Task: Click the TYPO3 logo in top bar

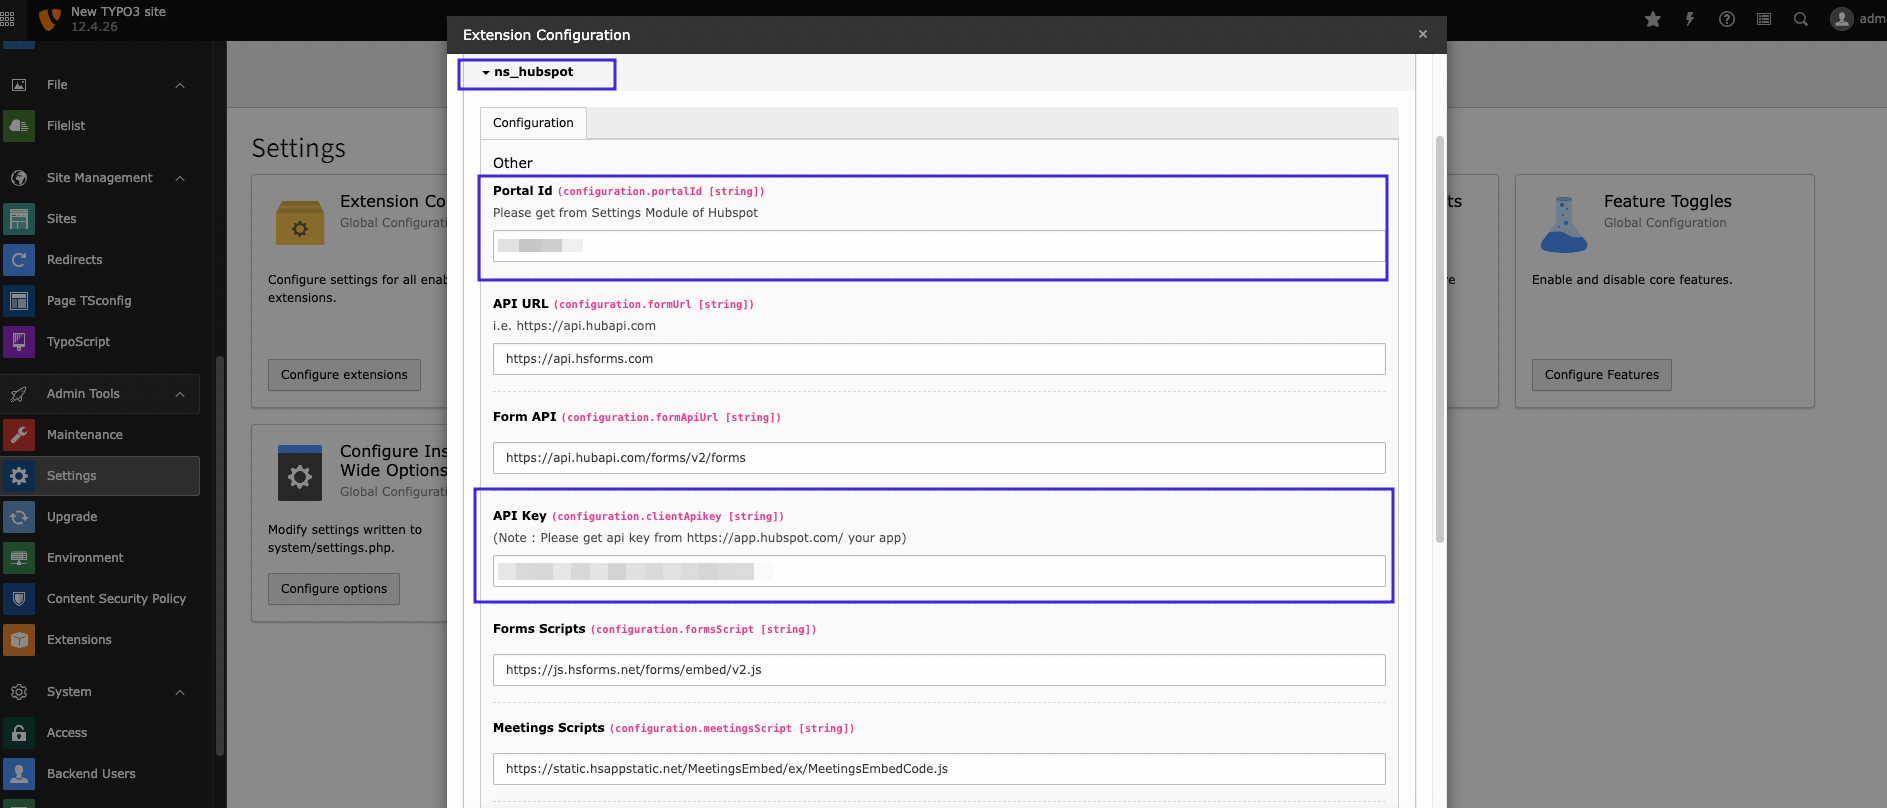Action: pos(49,19)
